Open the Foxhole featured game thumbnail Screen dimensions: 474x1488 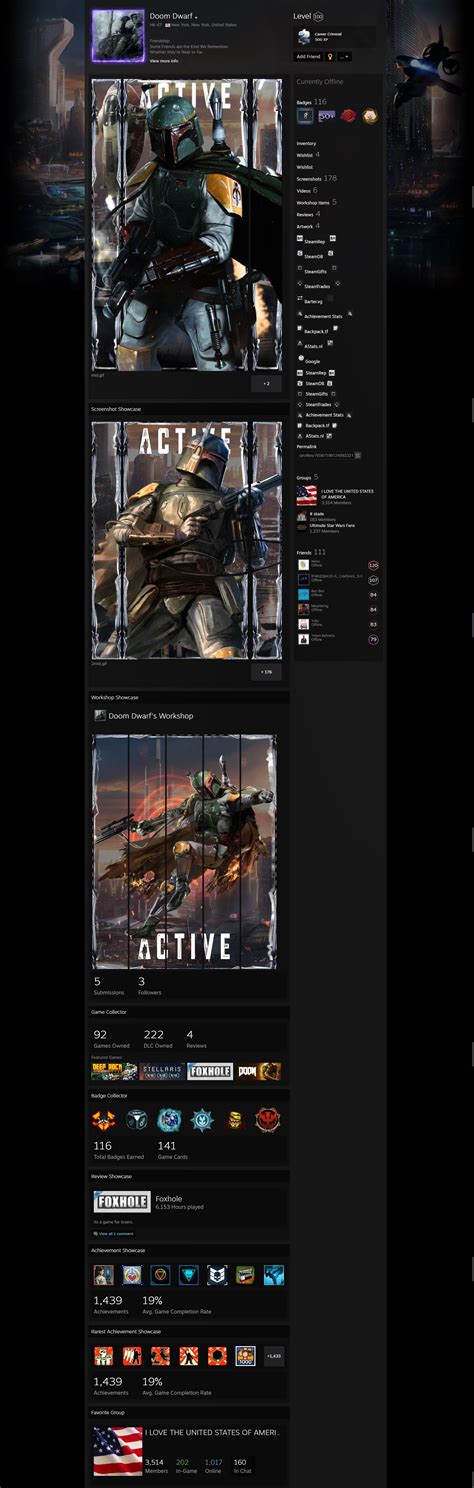210,1071
